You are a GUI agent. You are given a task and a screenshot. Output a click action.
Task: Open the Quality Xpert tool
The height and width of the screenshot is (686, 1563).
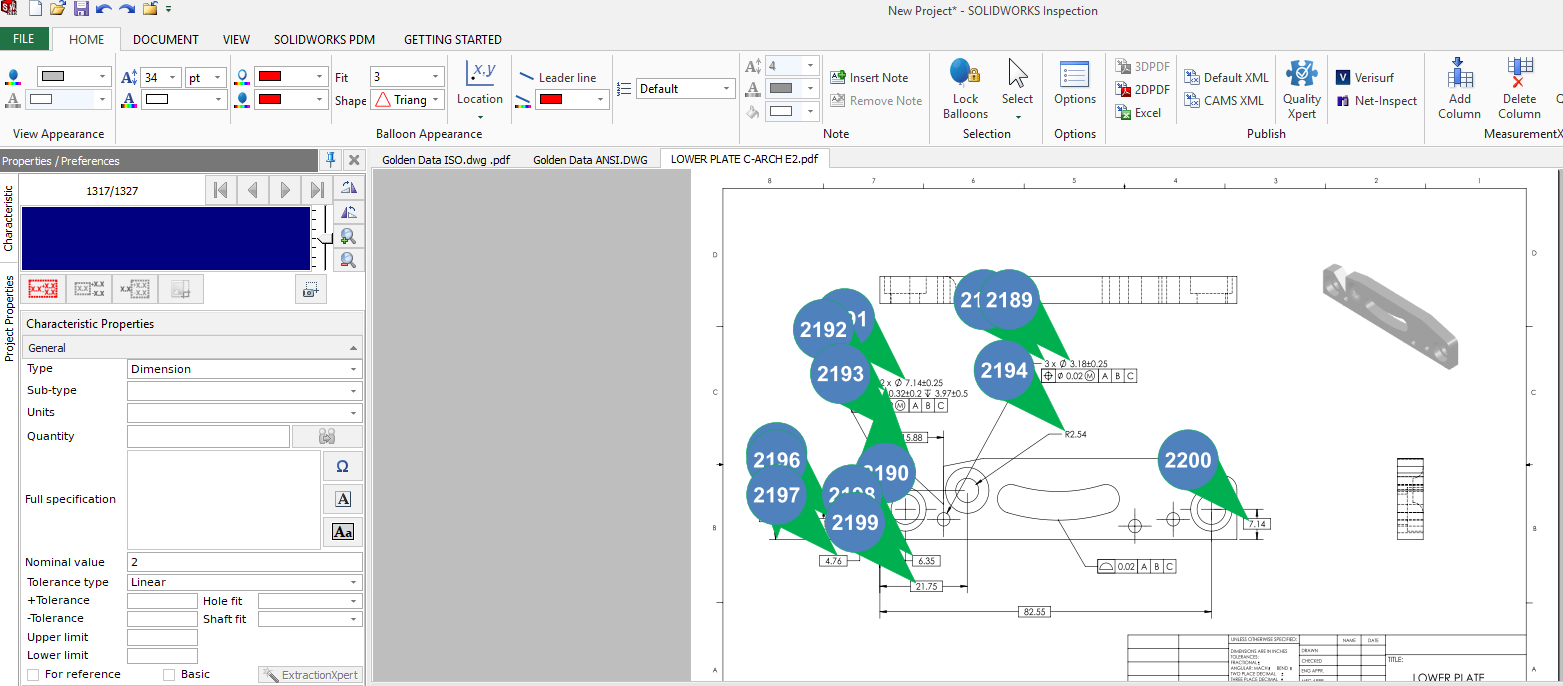tap(1301, 90)
